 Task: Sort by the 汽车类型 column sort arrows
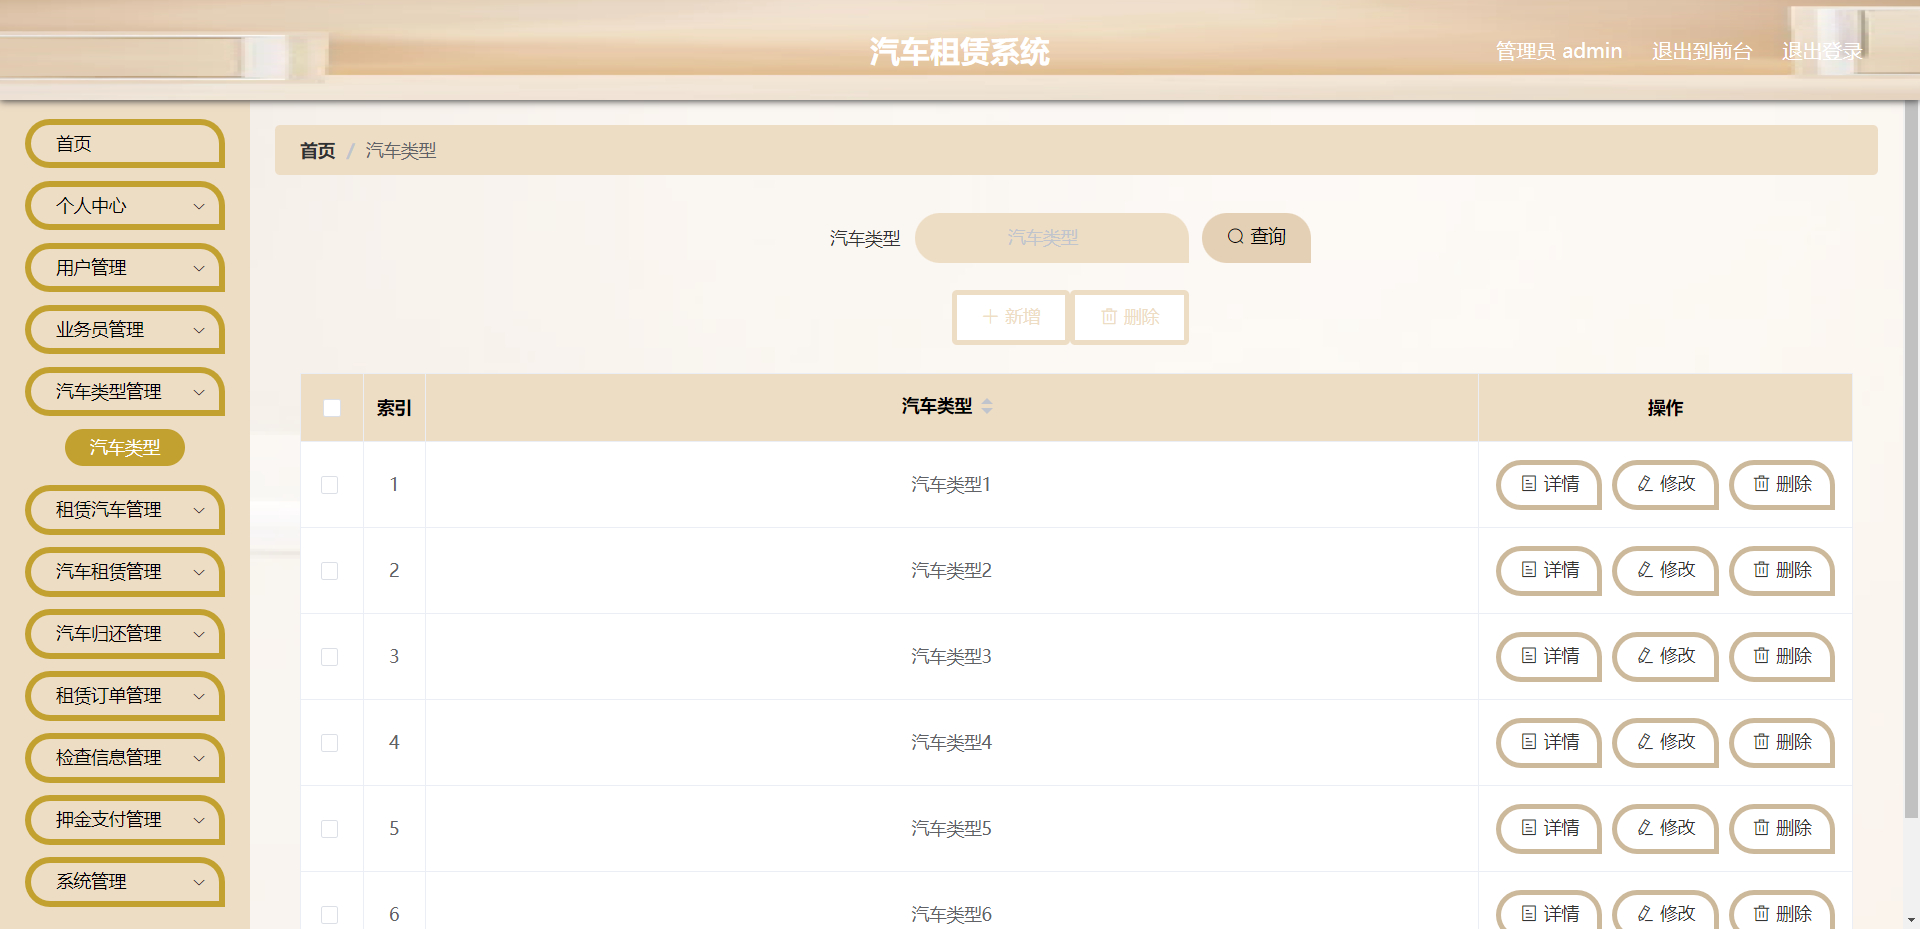tap(987, 406)
